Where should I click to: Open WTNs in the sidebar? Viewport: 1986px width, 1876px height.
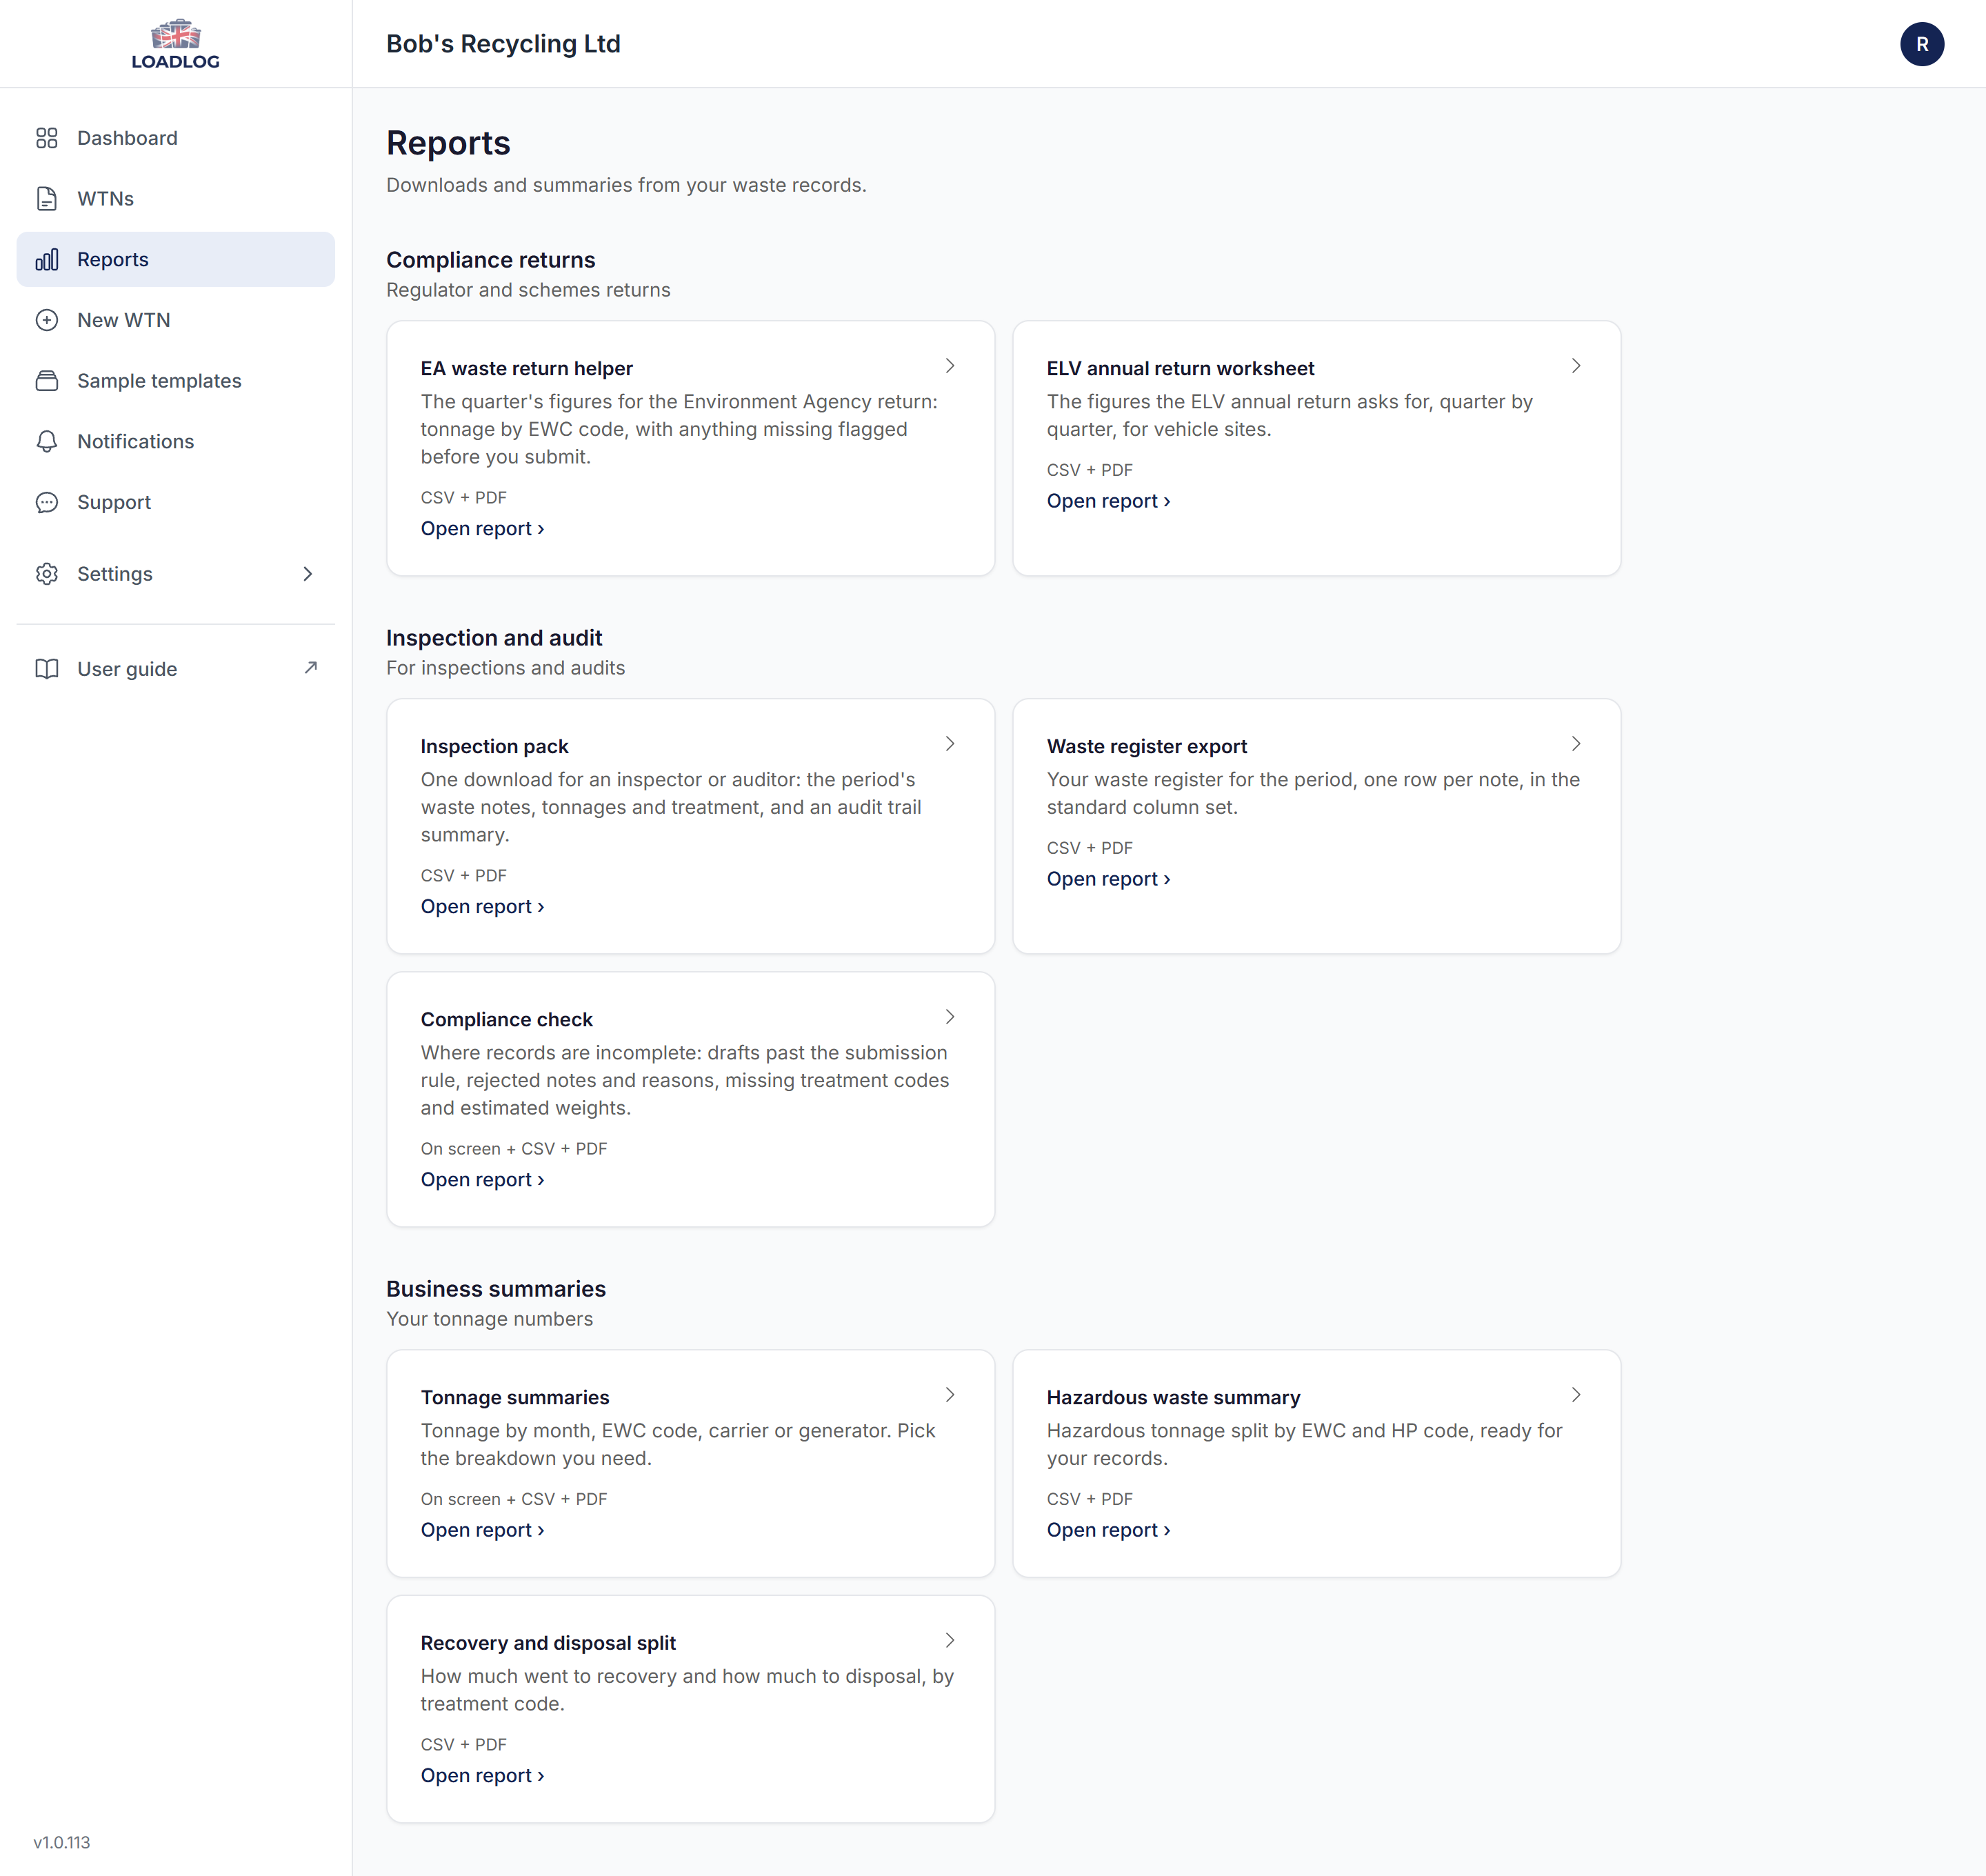(x=175, y=199)
